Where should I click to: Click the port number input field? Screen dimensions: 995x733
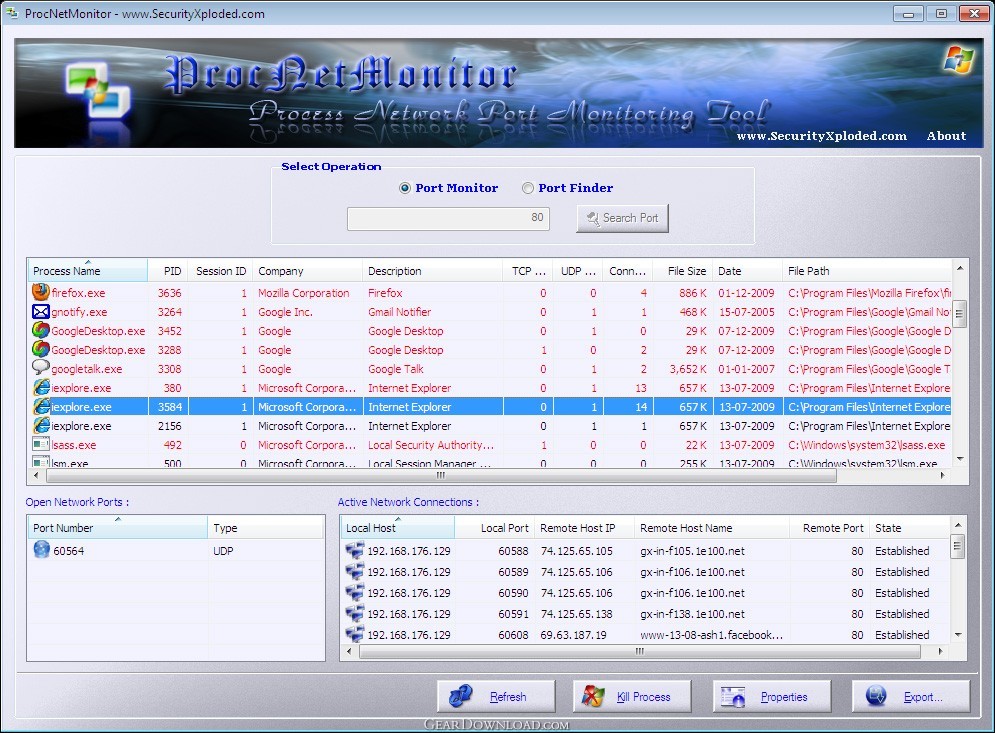pyautogui.click(x=448, y=218)
